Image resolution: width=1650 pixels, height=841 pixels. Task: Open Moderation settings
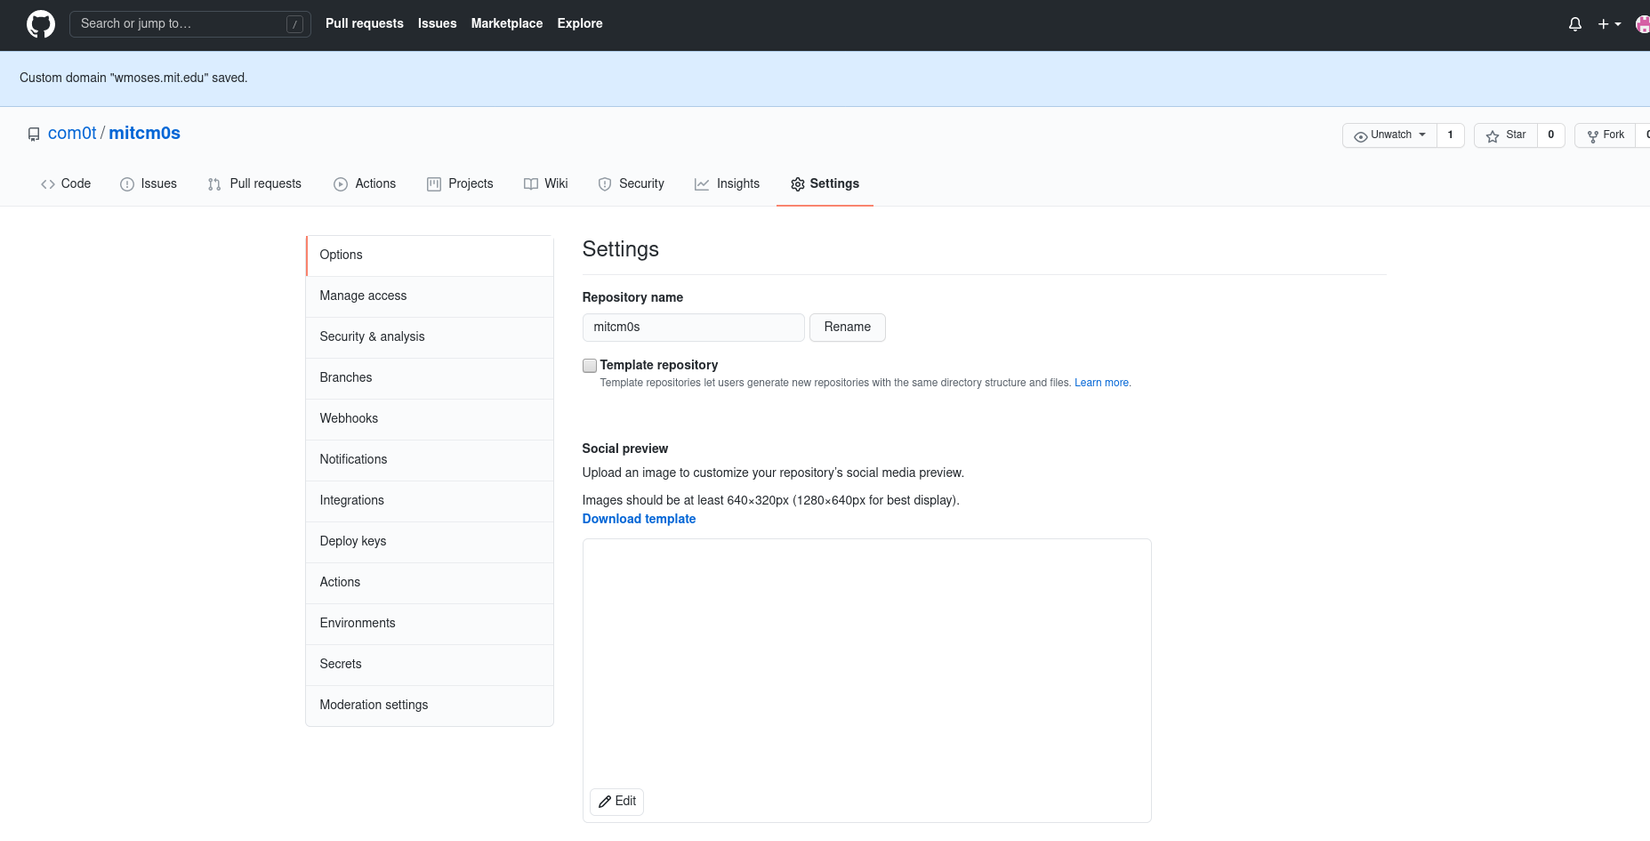(x=430, y=707)
